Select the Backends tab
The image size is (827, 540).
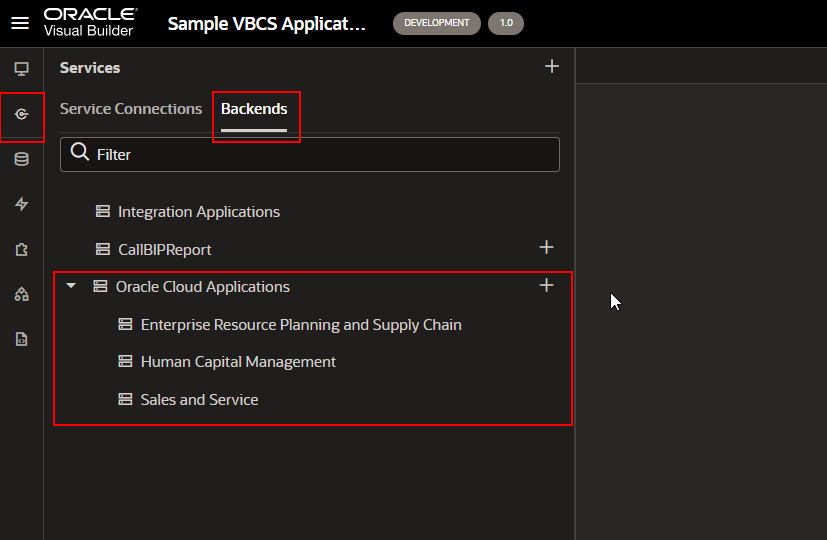(x=254, y=109)
